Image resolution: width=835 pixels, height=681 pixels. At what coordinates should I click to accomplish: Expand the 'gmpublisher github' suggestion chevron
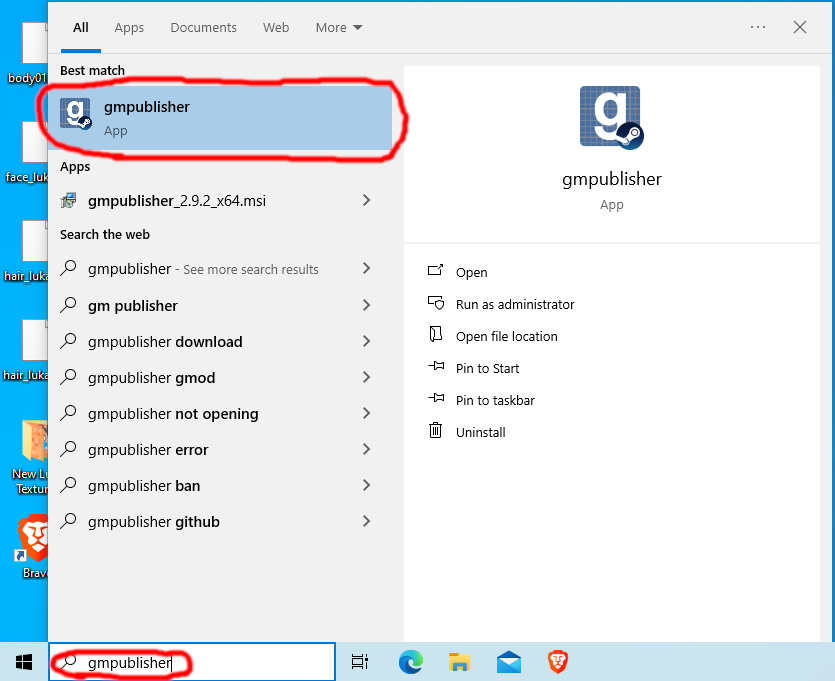(366, 521)
